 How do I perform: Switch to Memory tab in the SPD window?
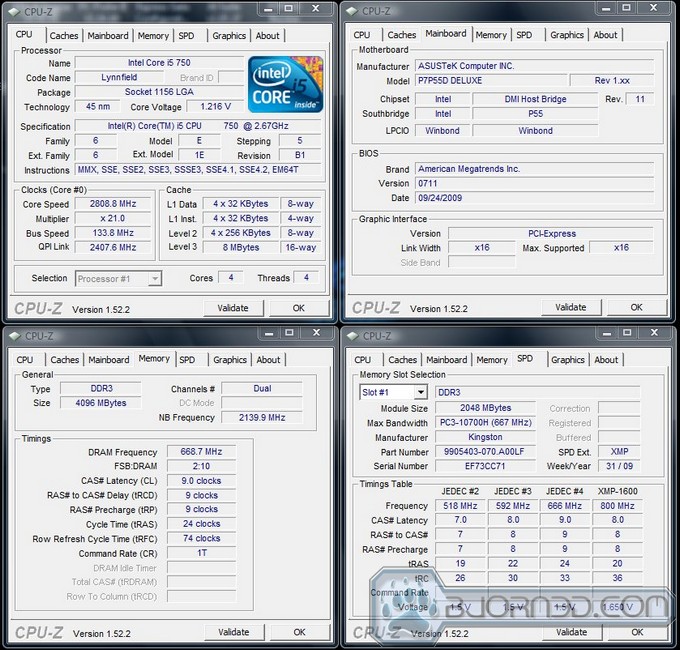[492, 359]
